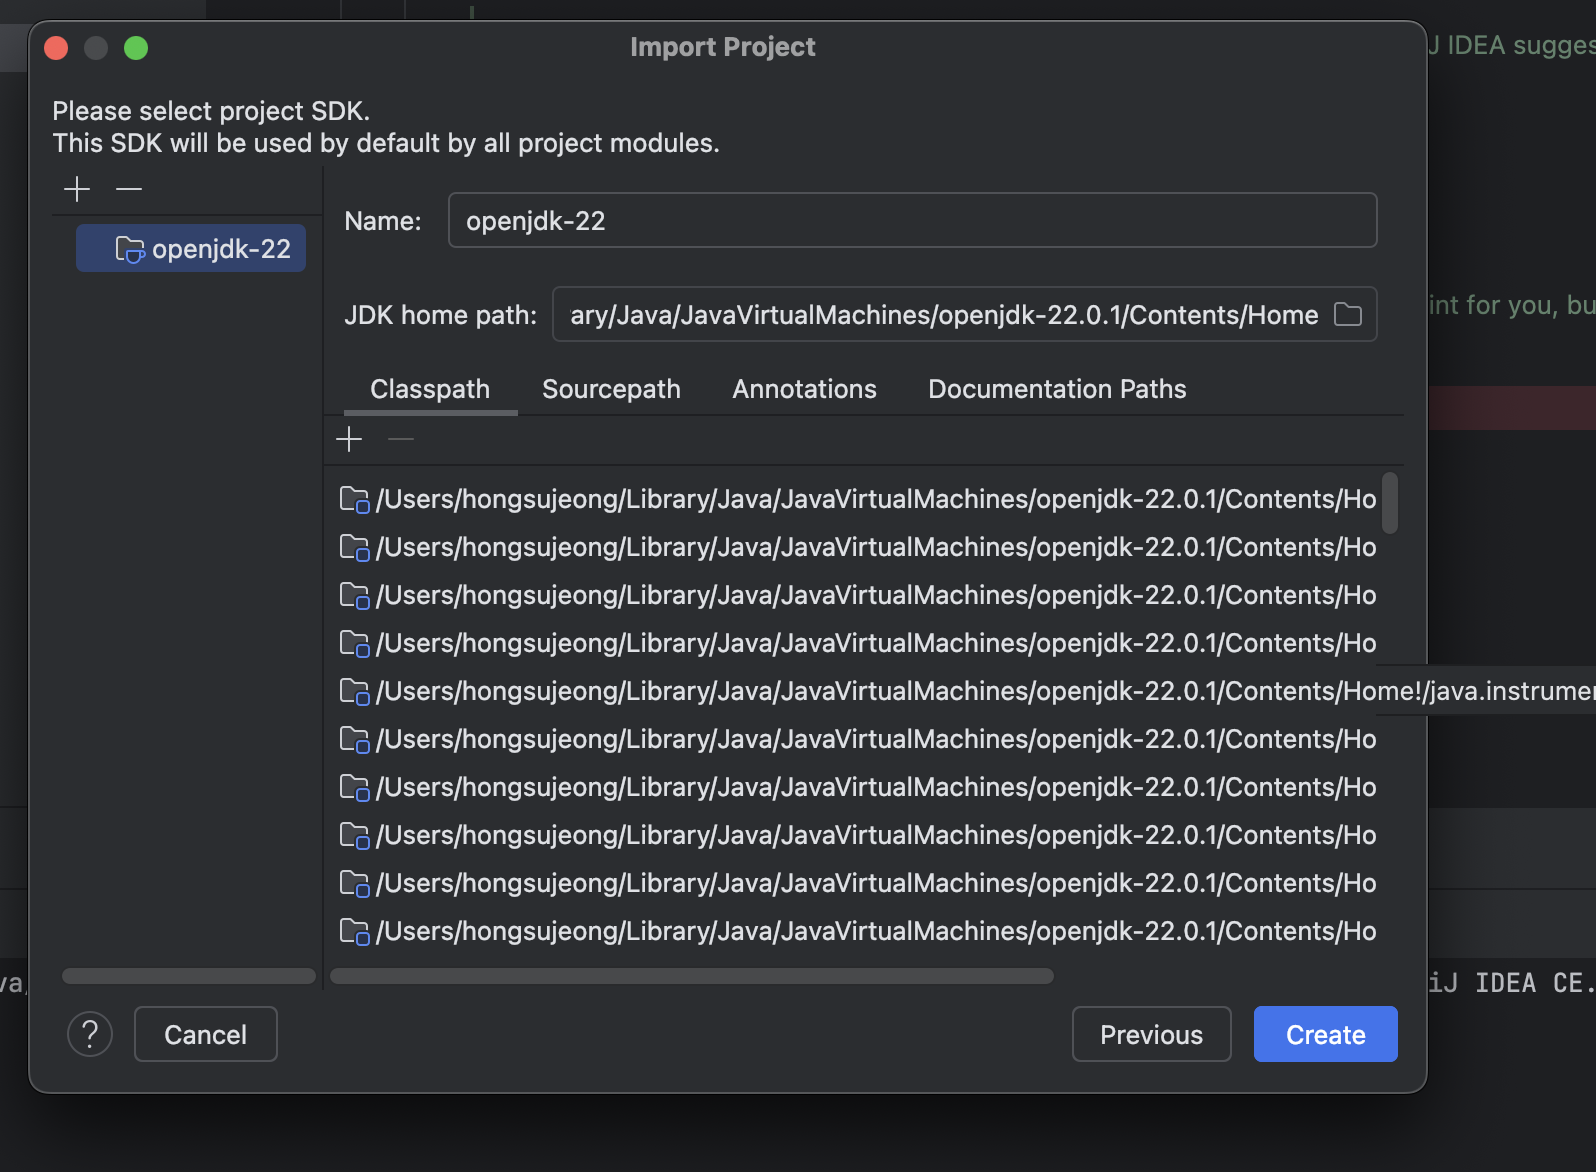Image resolution: width=1596 pixels, height=1172 pixels.
Task: Click the browse folder icon for JDK home path
Action: 1348,315
